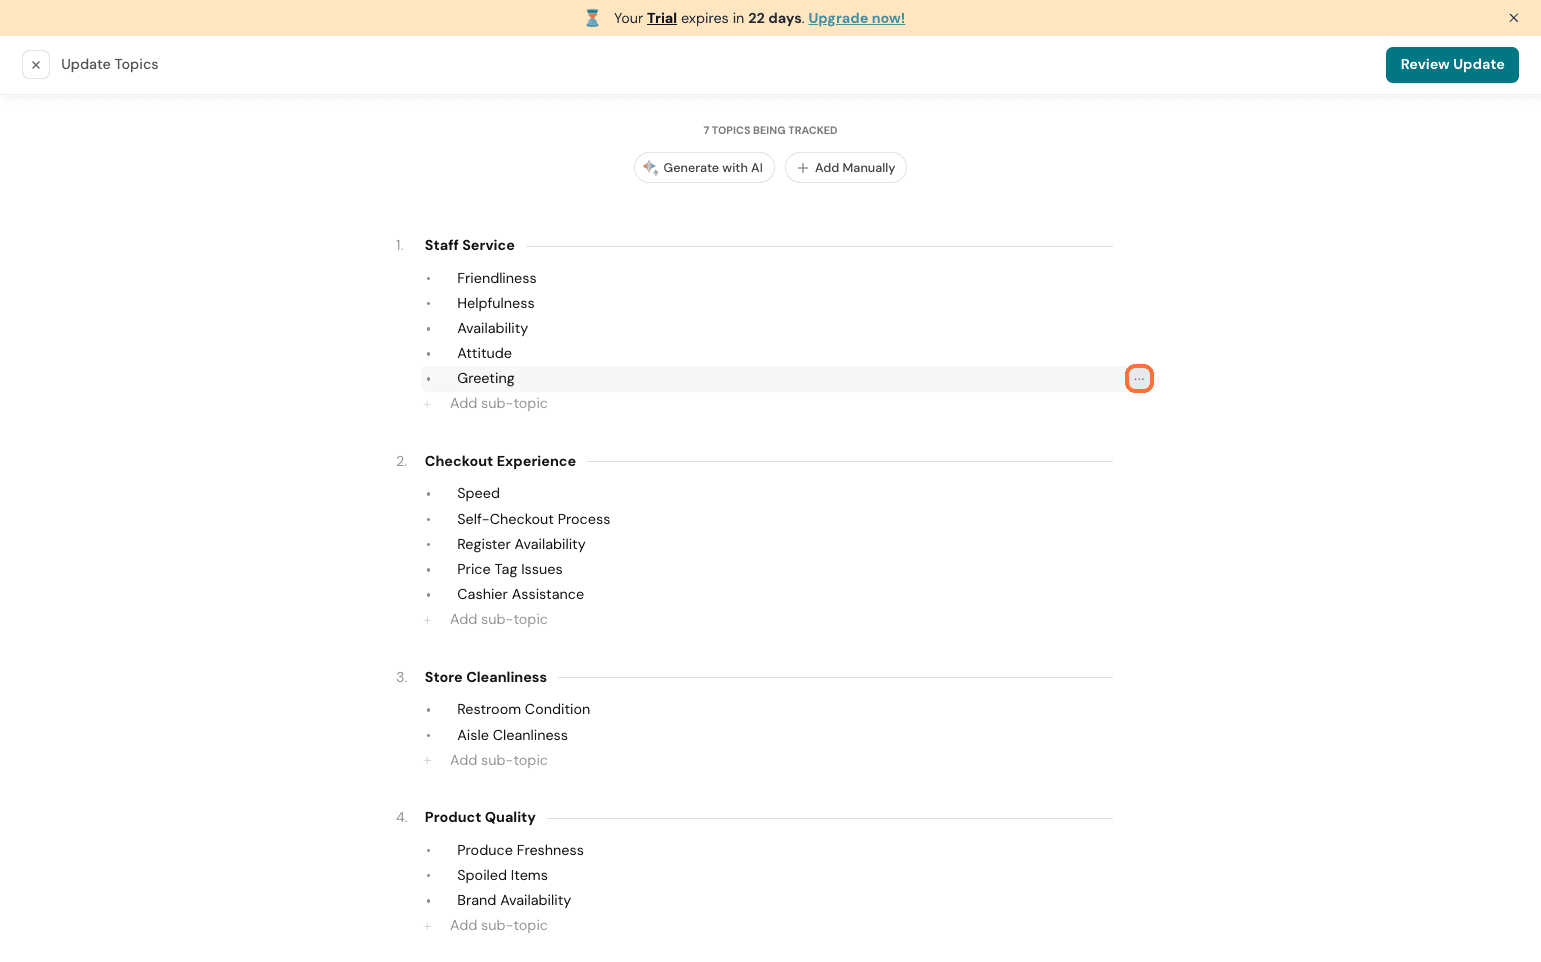The image size is (1541, 962).
Task: Select the Store Cleanliness topic heading
Action: [x=485, y=678]
